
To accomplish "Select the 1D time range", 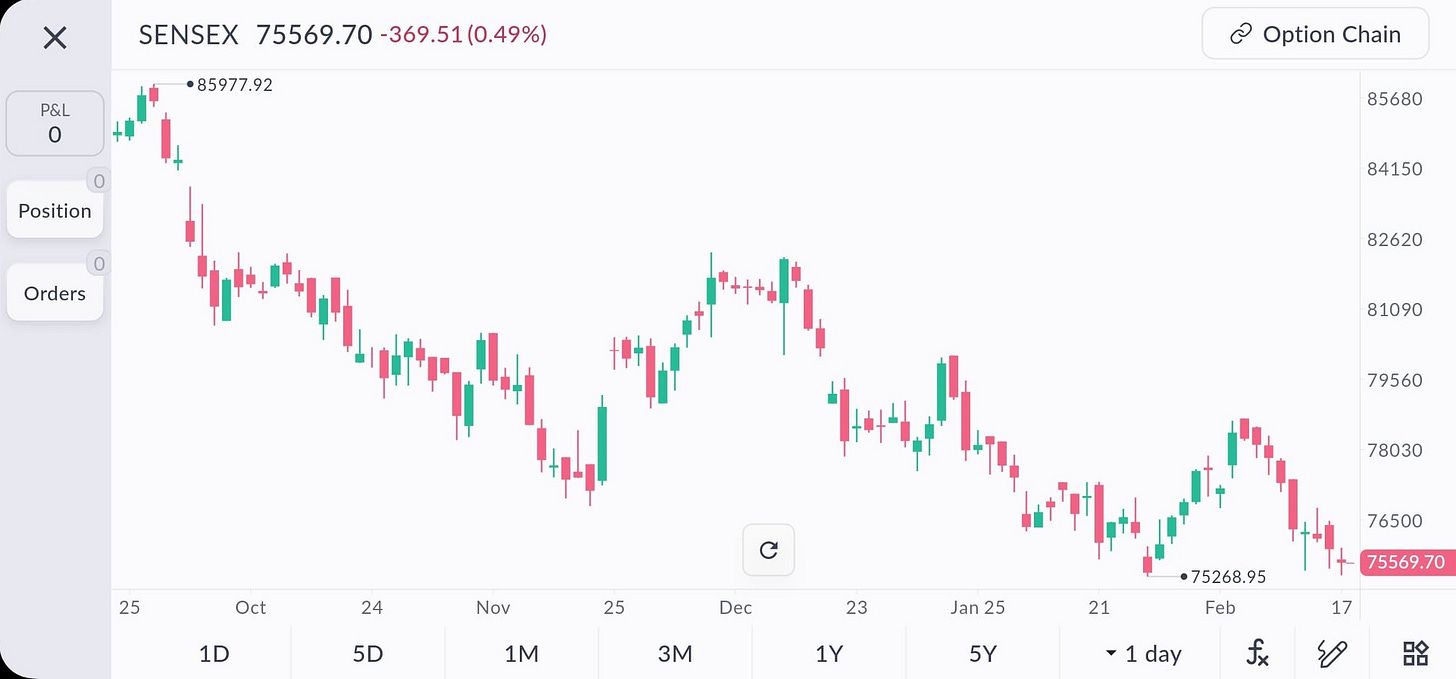I will (x=214, y=654).
